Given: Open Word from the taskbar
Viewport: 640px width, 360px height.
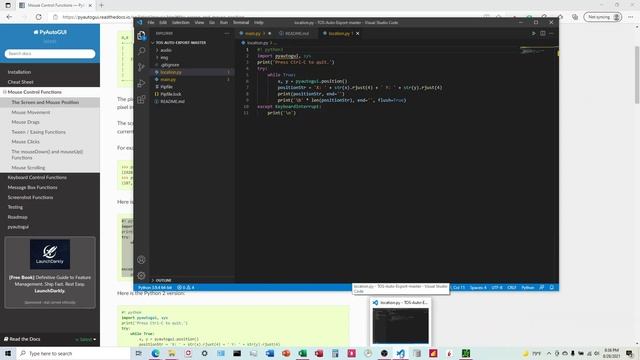Looking at the screenshot, I should pos(269,353).
